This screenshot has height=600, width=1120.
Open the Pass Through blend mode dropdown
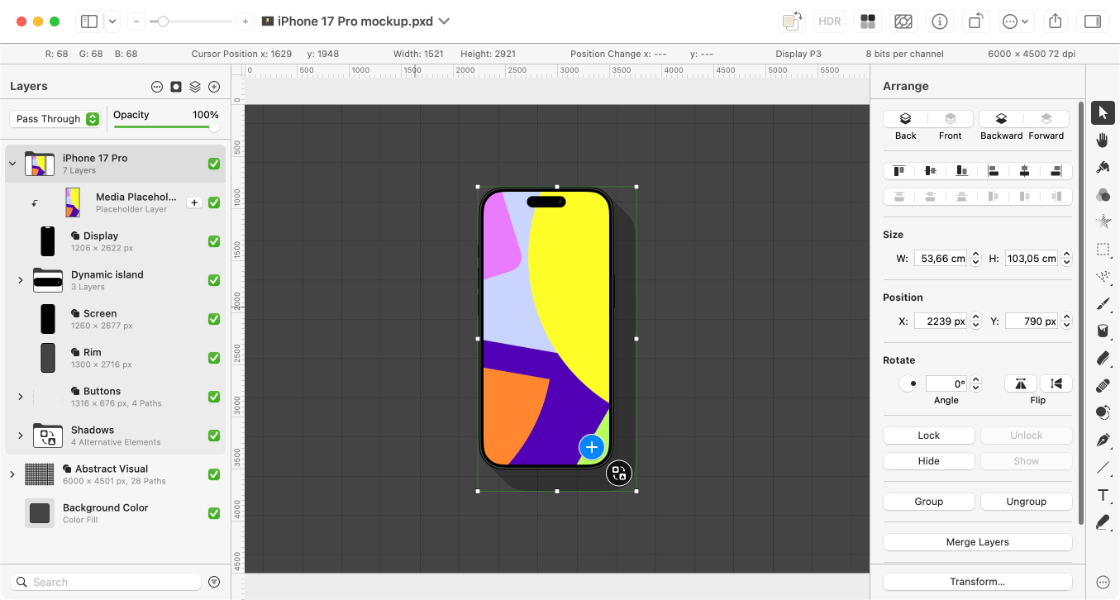tap(57, 119)
